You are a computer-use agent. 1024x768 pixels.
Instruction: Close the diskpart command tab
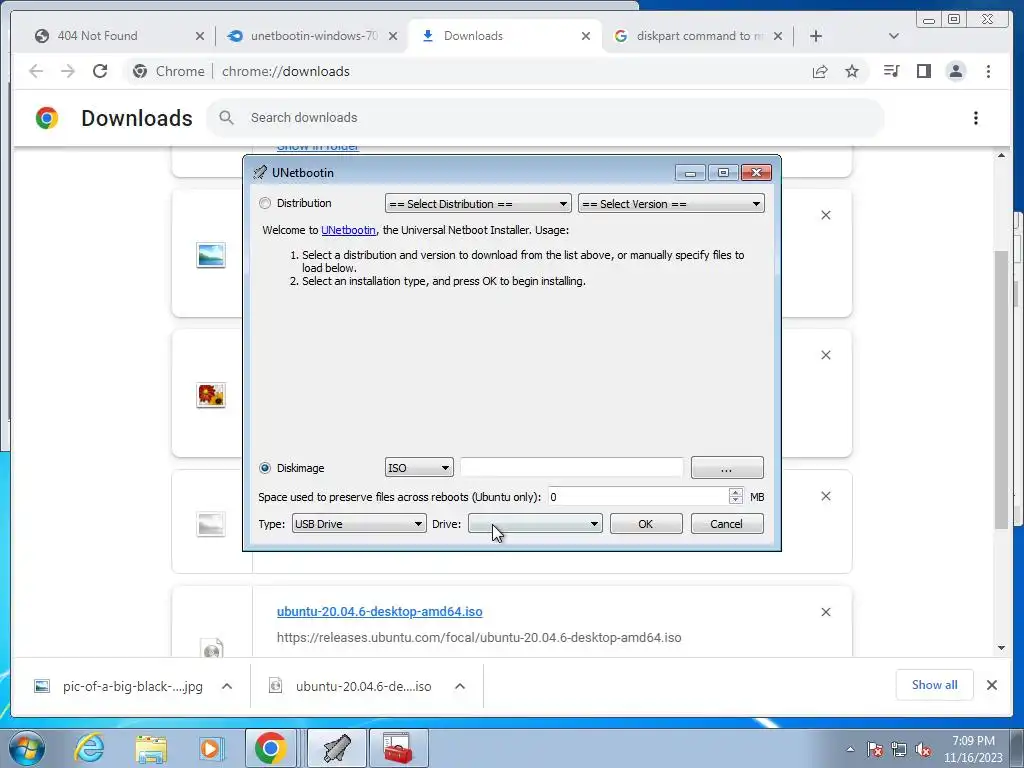click(x=778, y=37)
